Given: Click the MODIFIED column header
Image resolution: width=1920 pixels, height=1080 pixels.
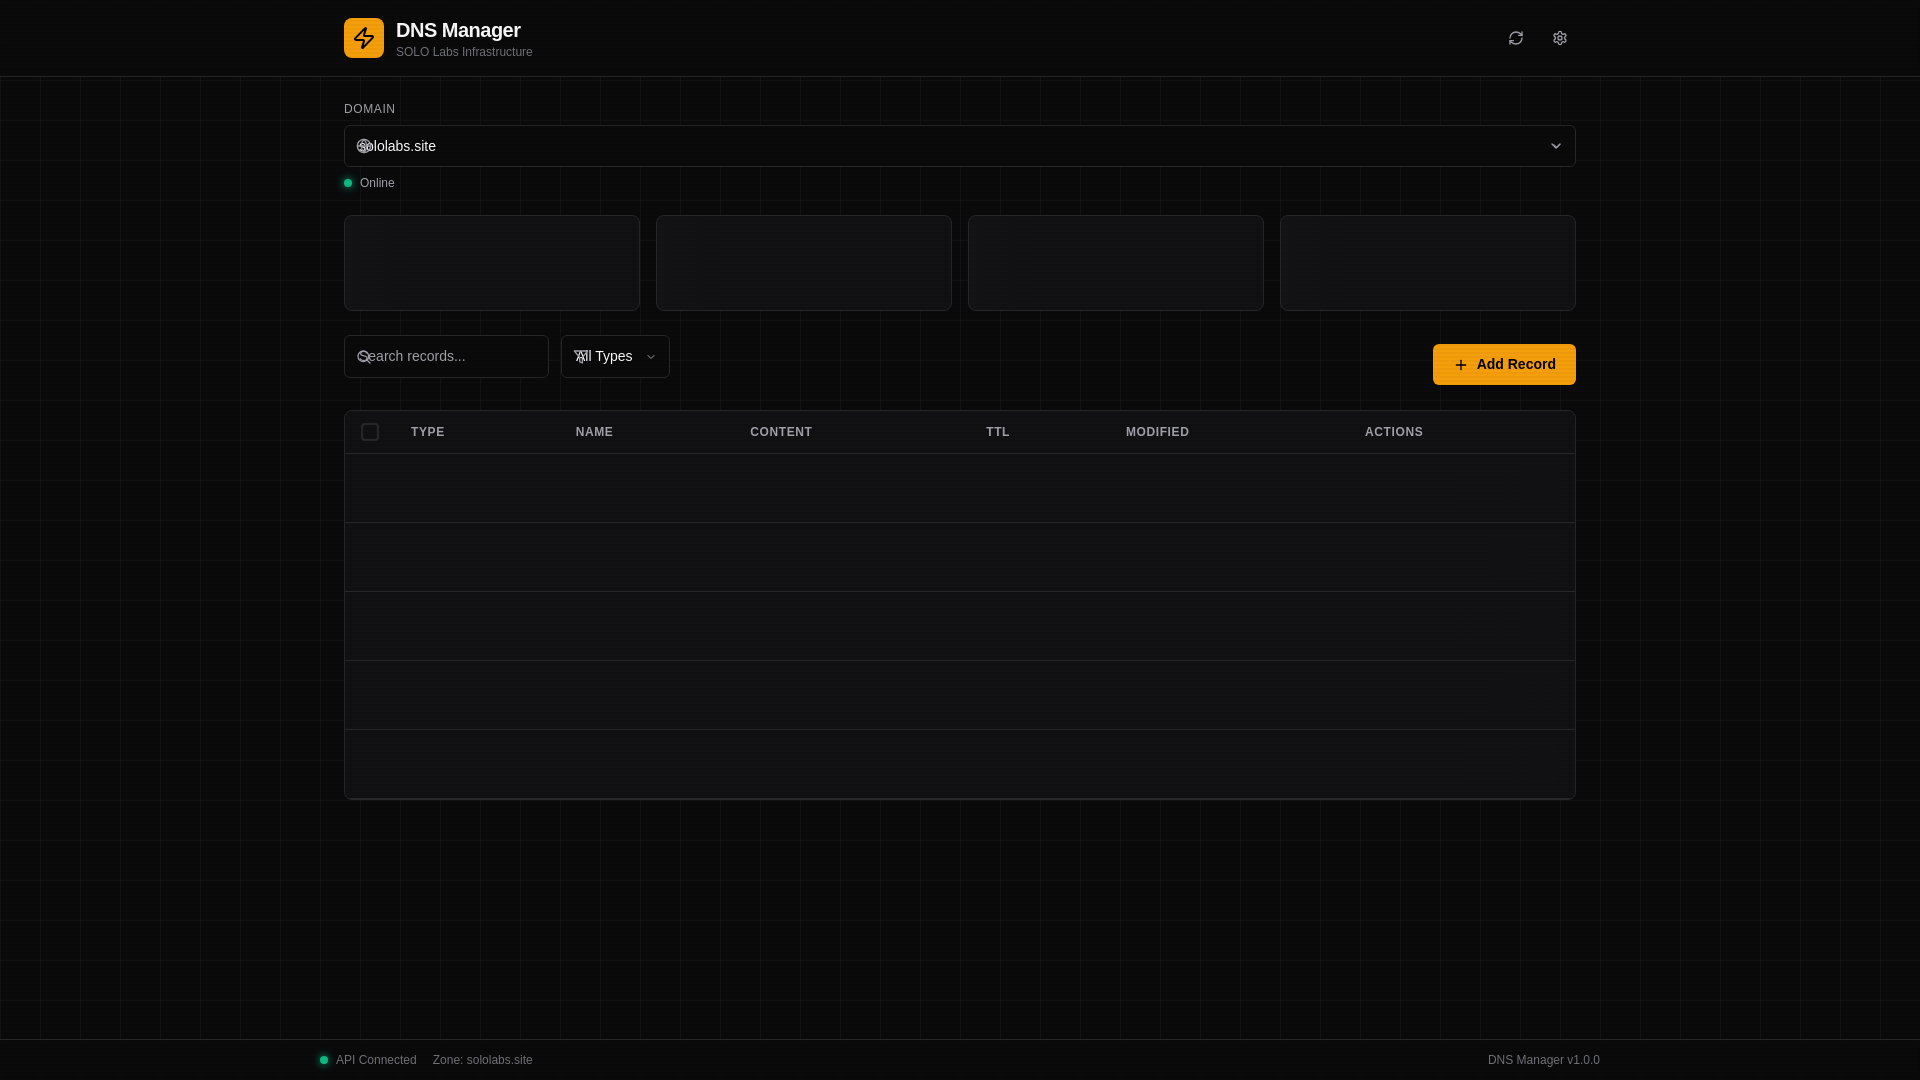Looking at the screenshot, I should coord(1157,432).
